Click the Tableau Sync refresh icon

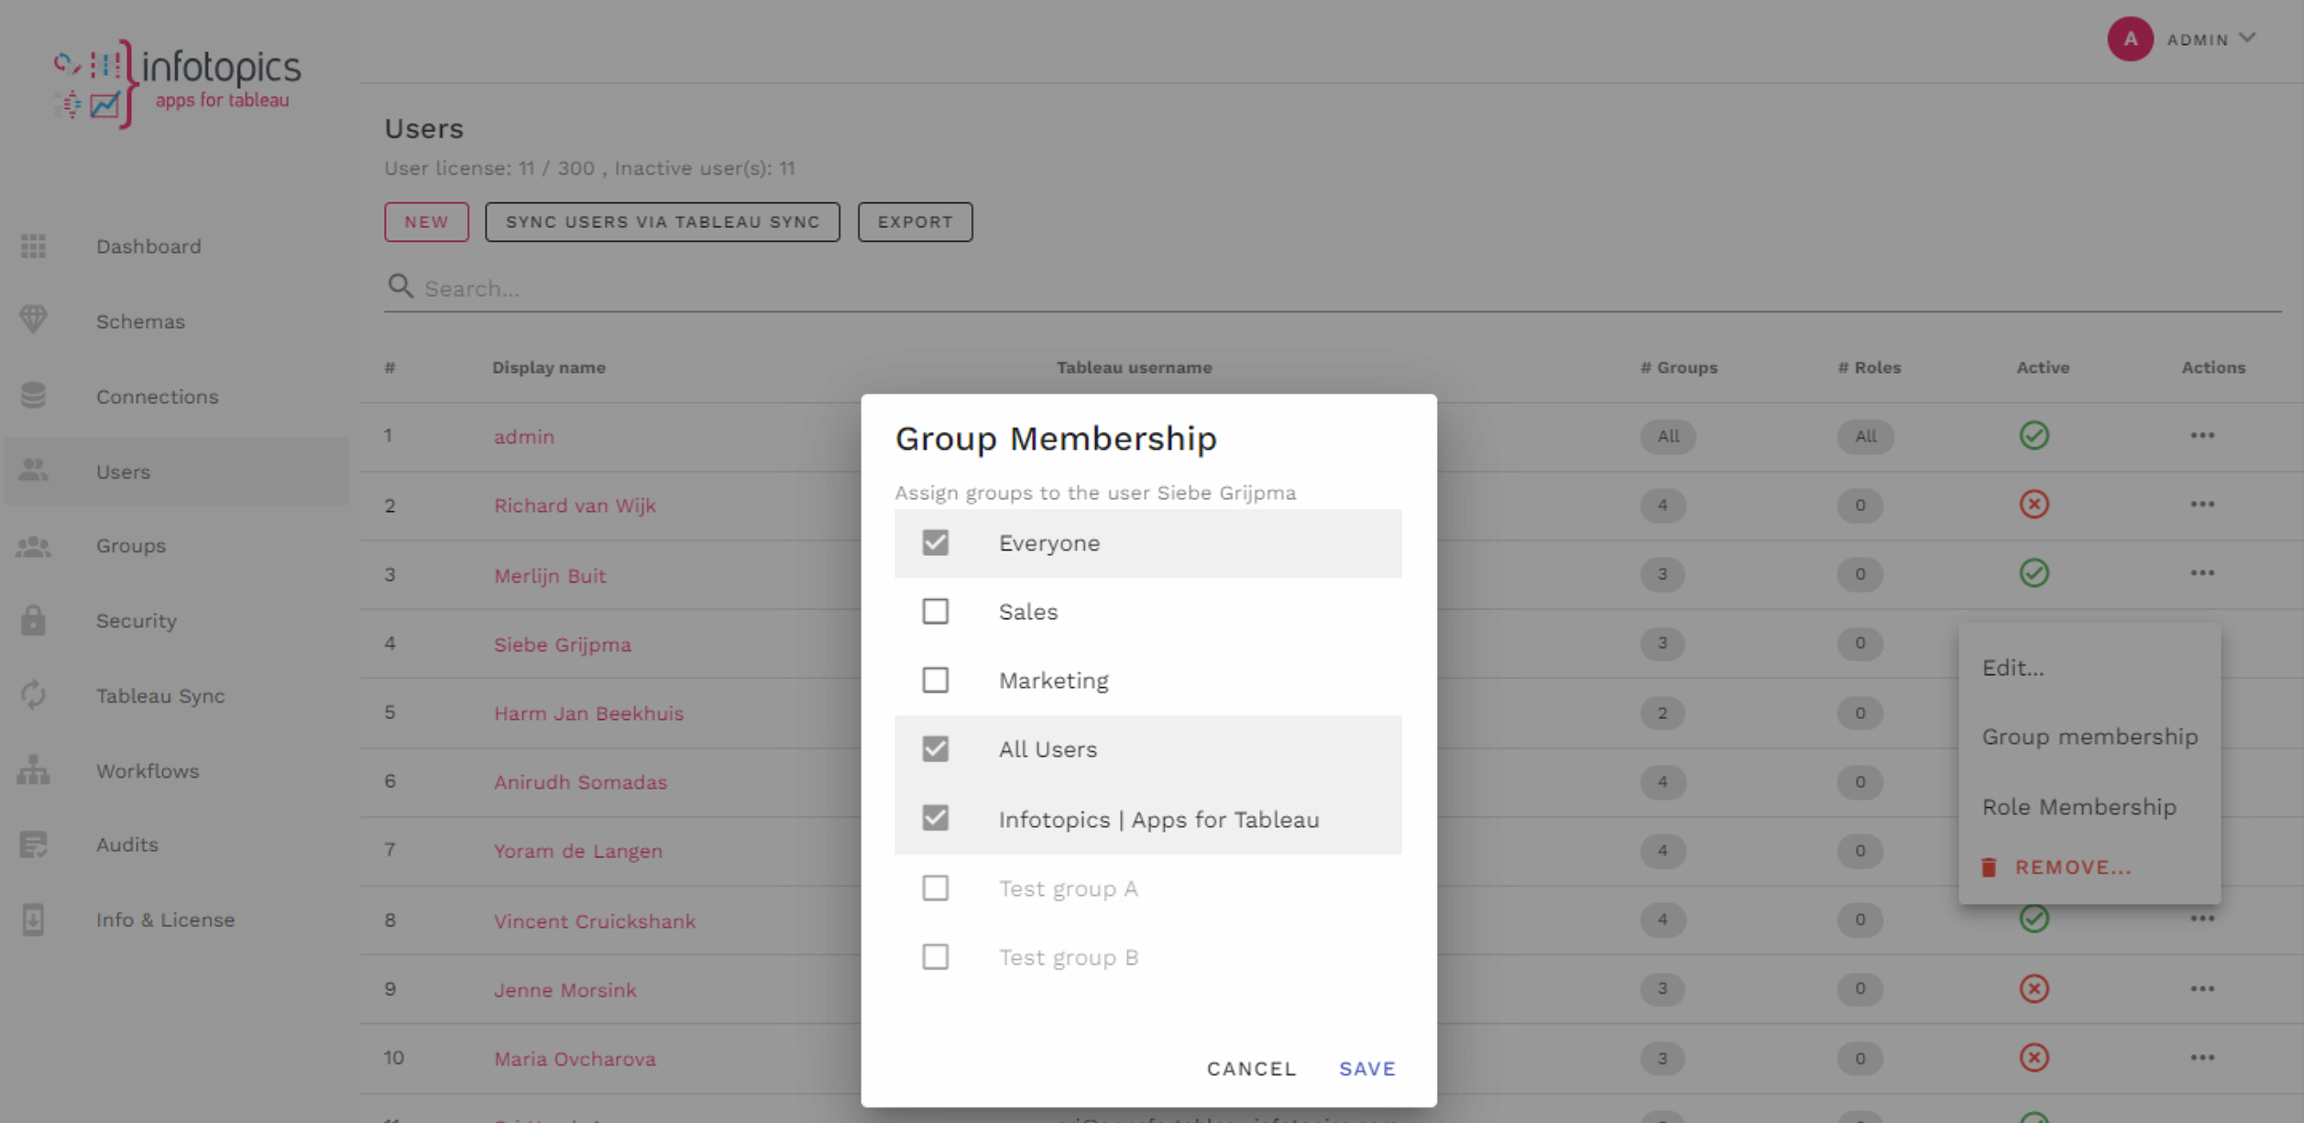tap(33, 695)
